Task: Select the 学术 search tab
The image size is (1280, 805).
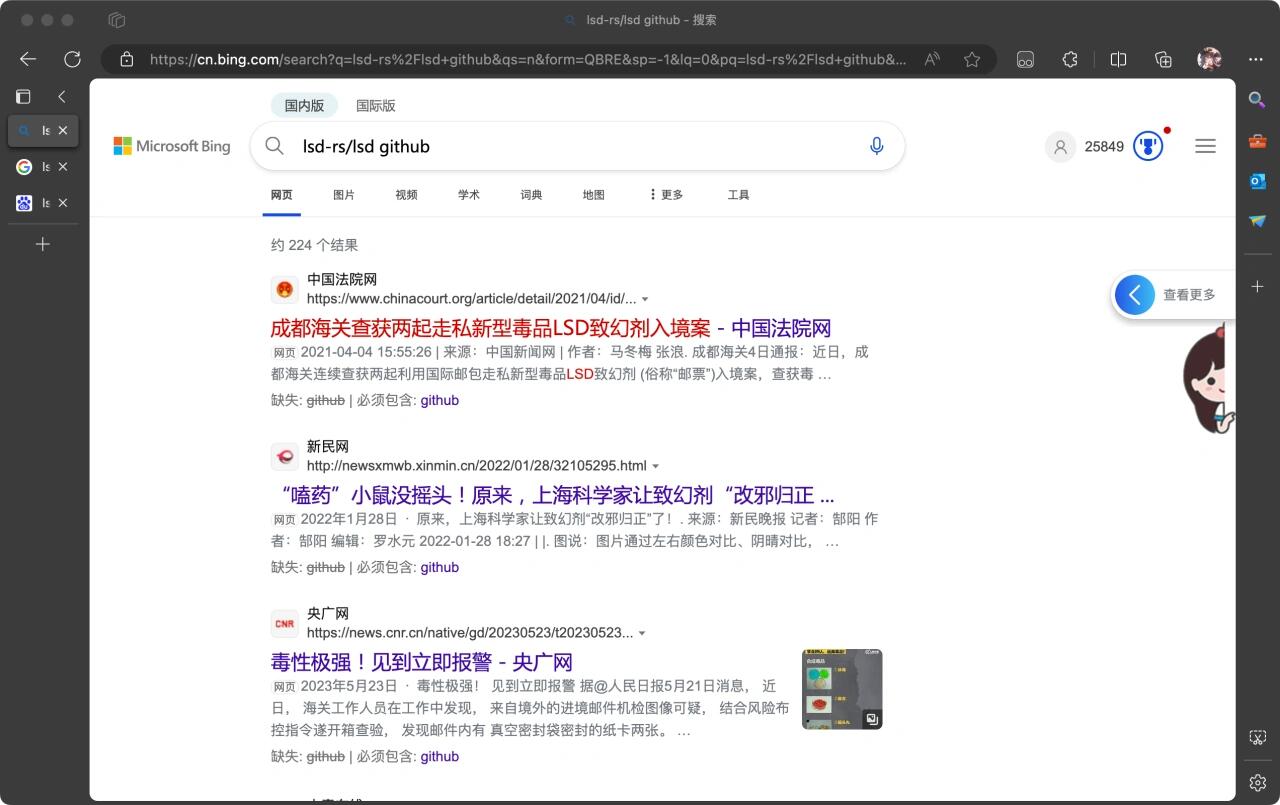Action: [469, 195]
